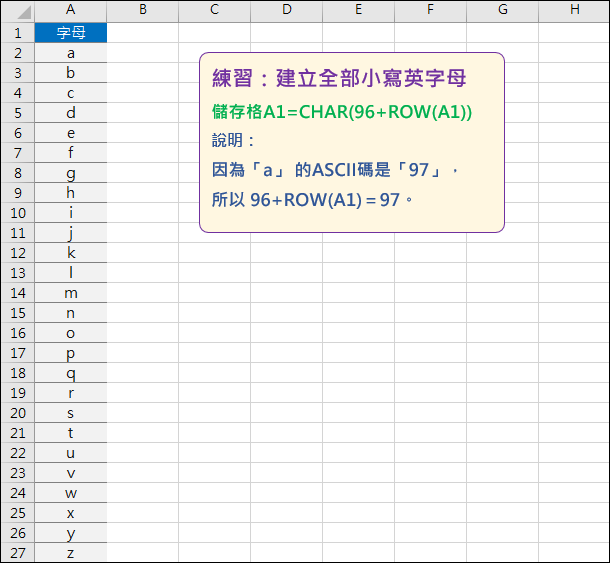Select cell containing letter r

click(x=70, y=393)
